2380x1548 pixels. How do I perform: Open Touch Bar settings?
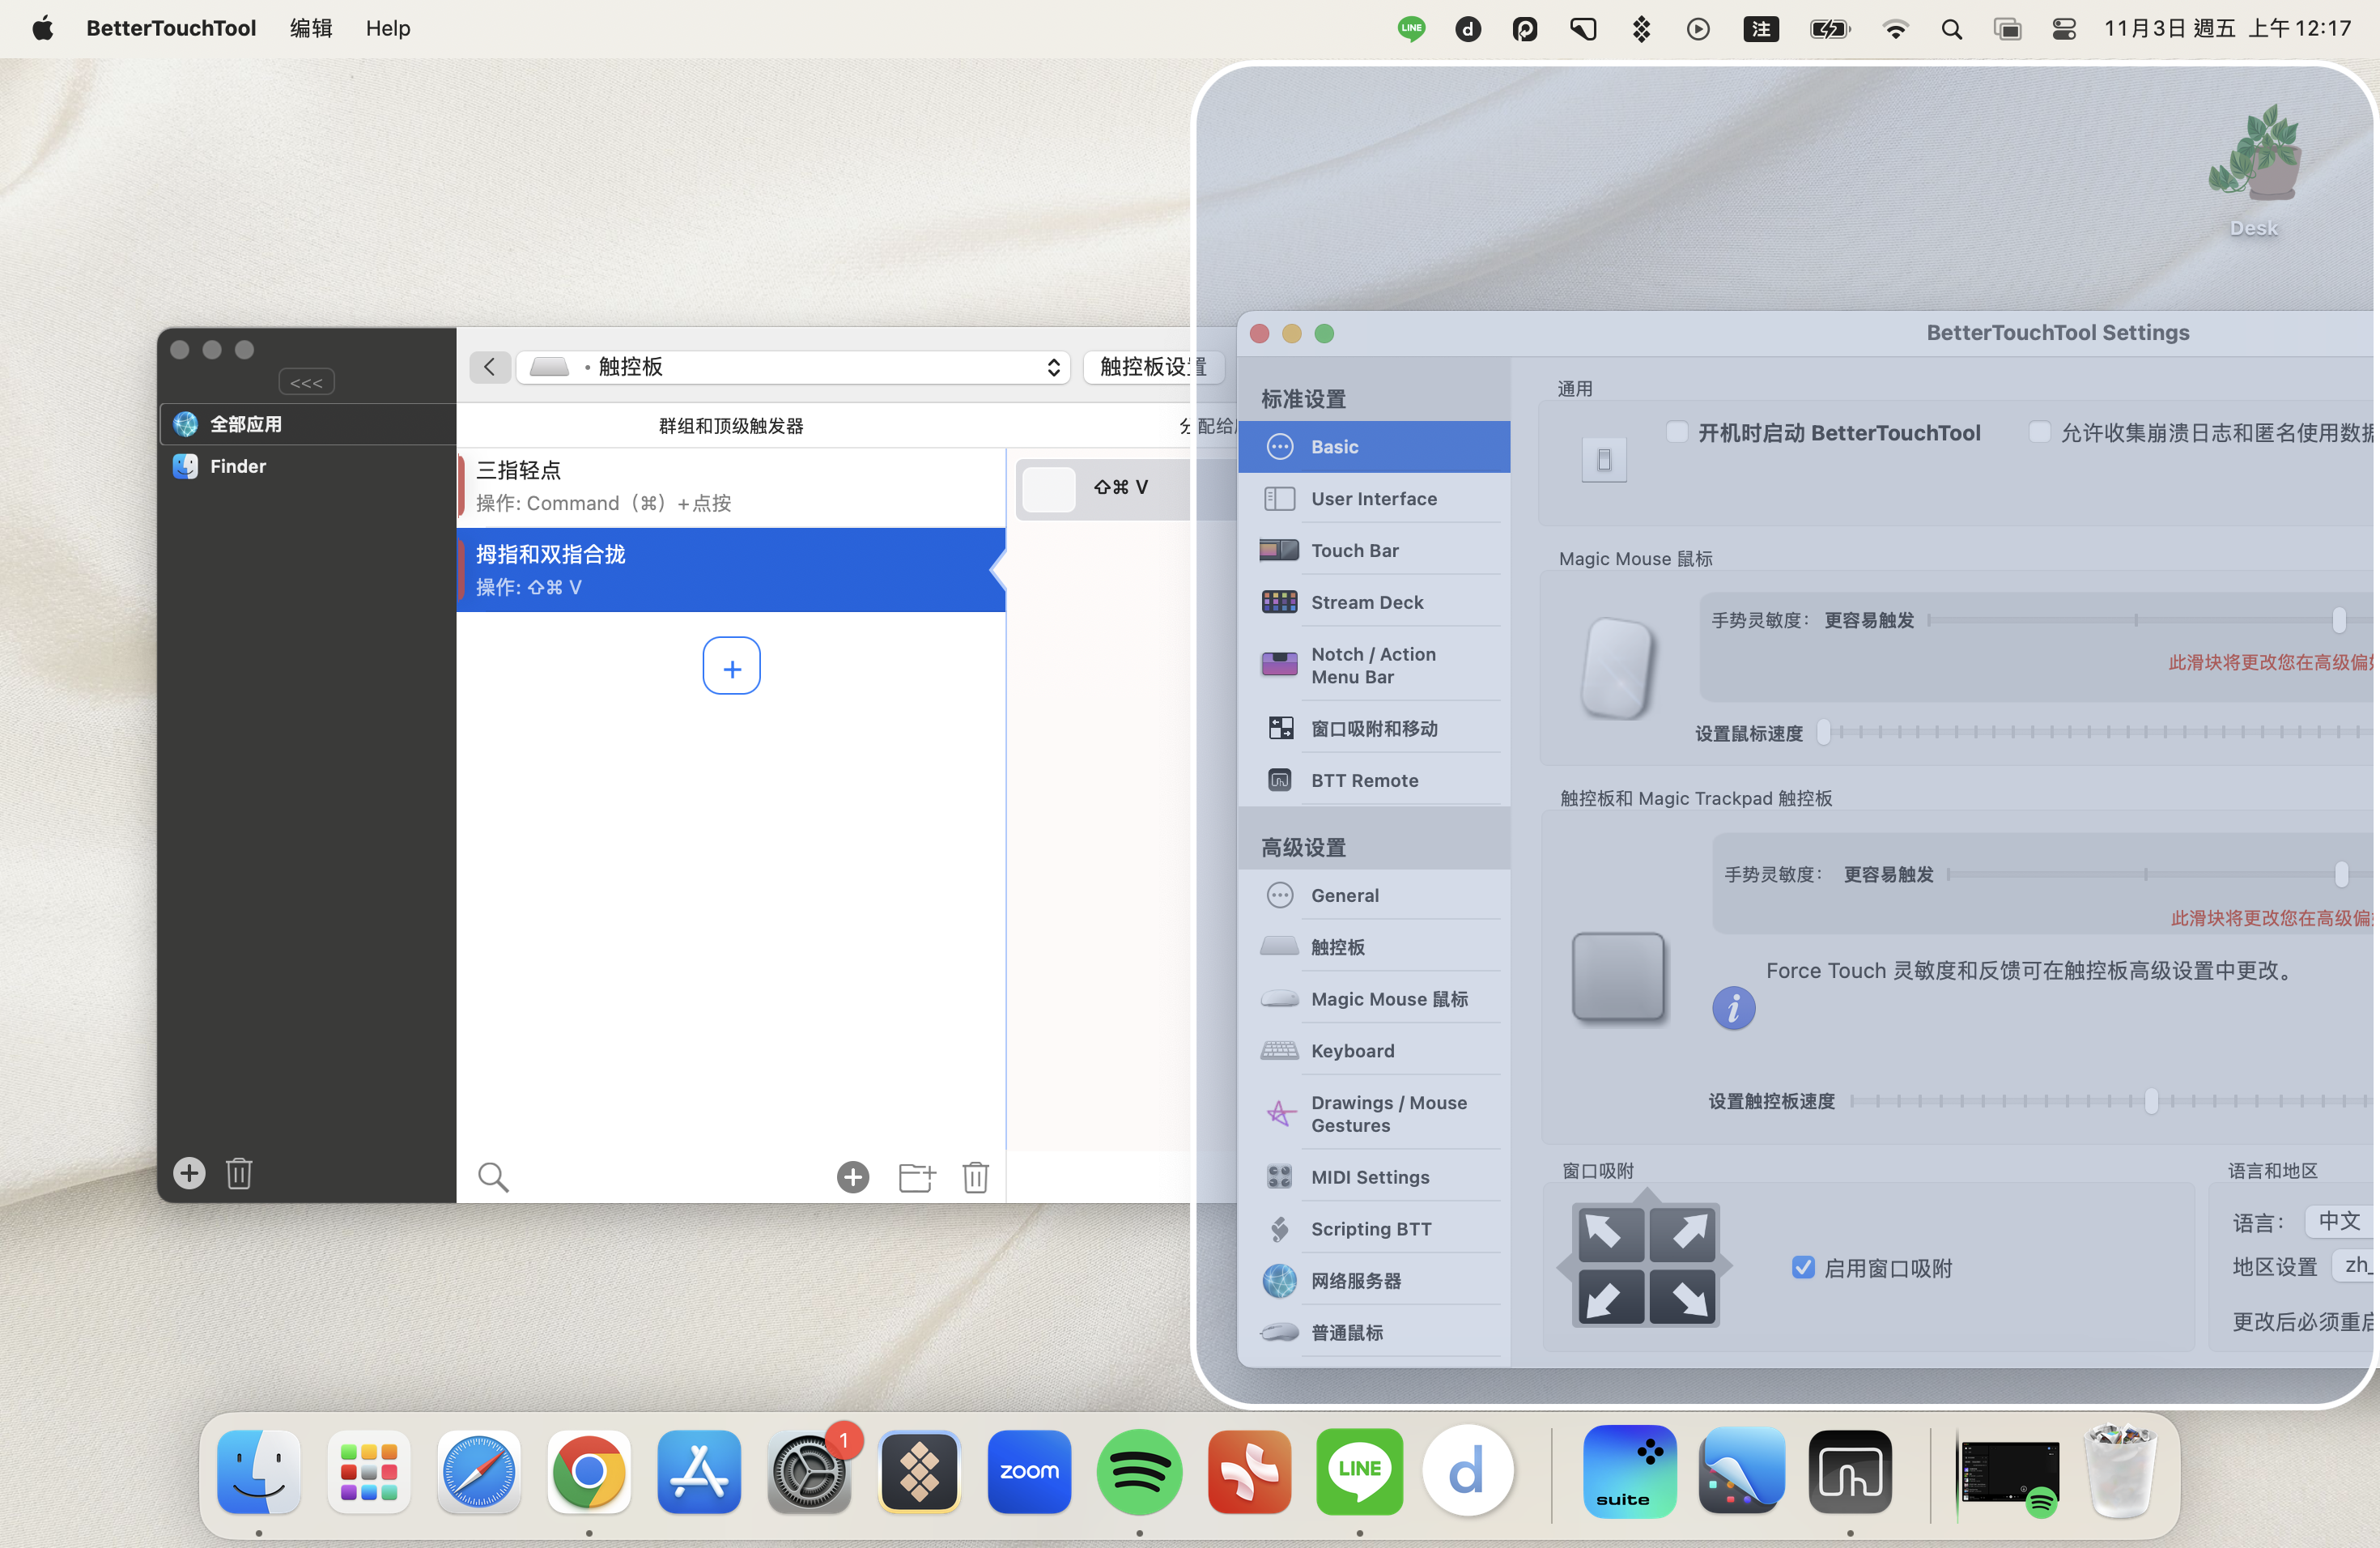pos(1374,550)
